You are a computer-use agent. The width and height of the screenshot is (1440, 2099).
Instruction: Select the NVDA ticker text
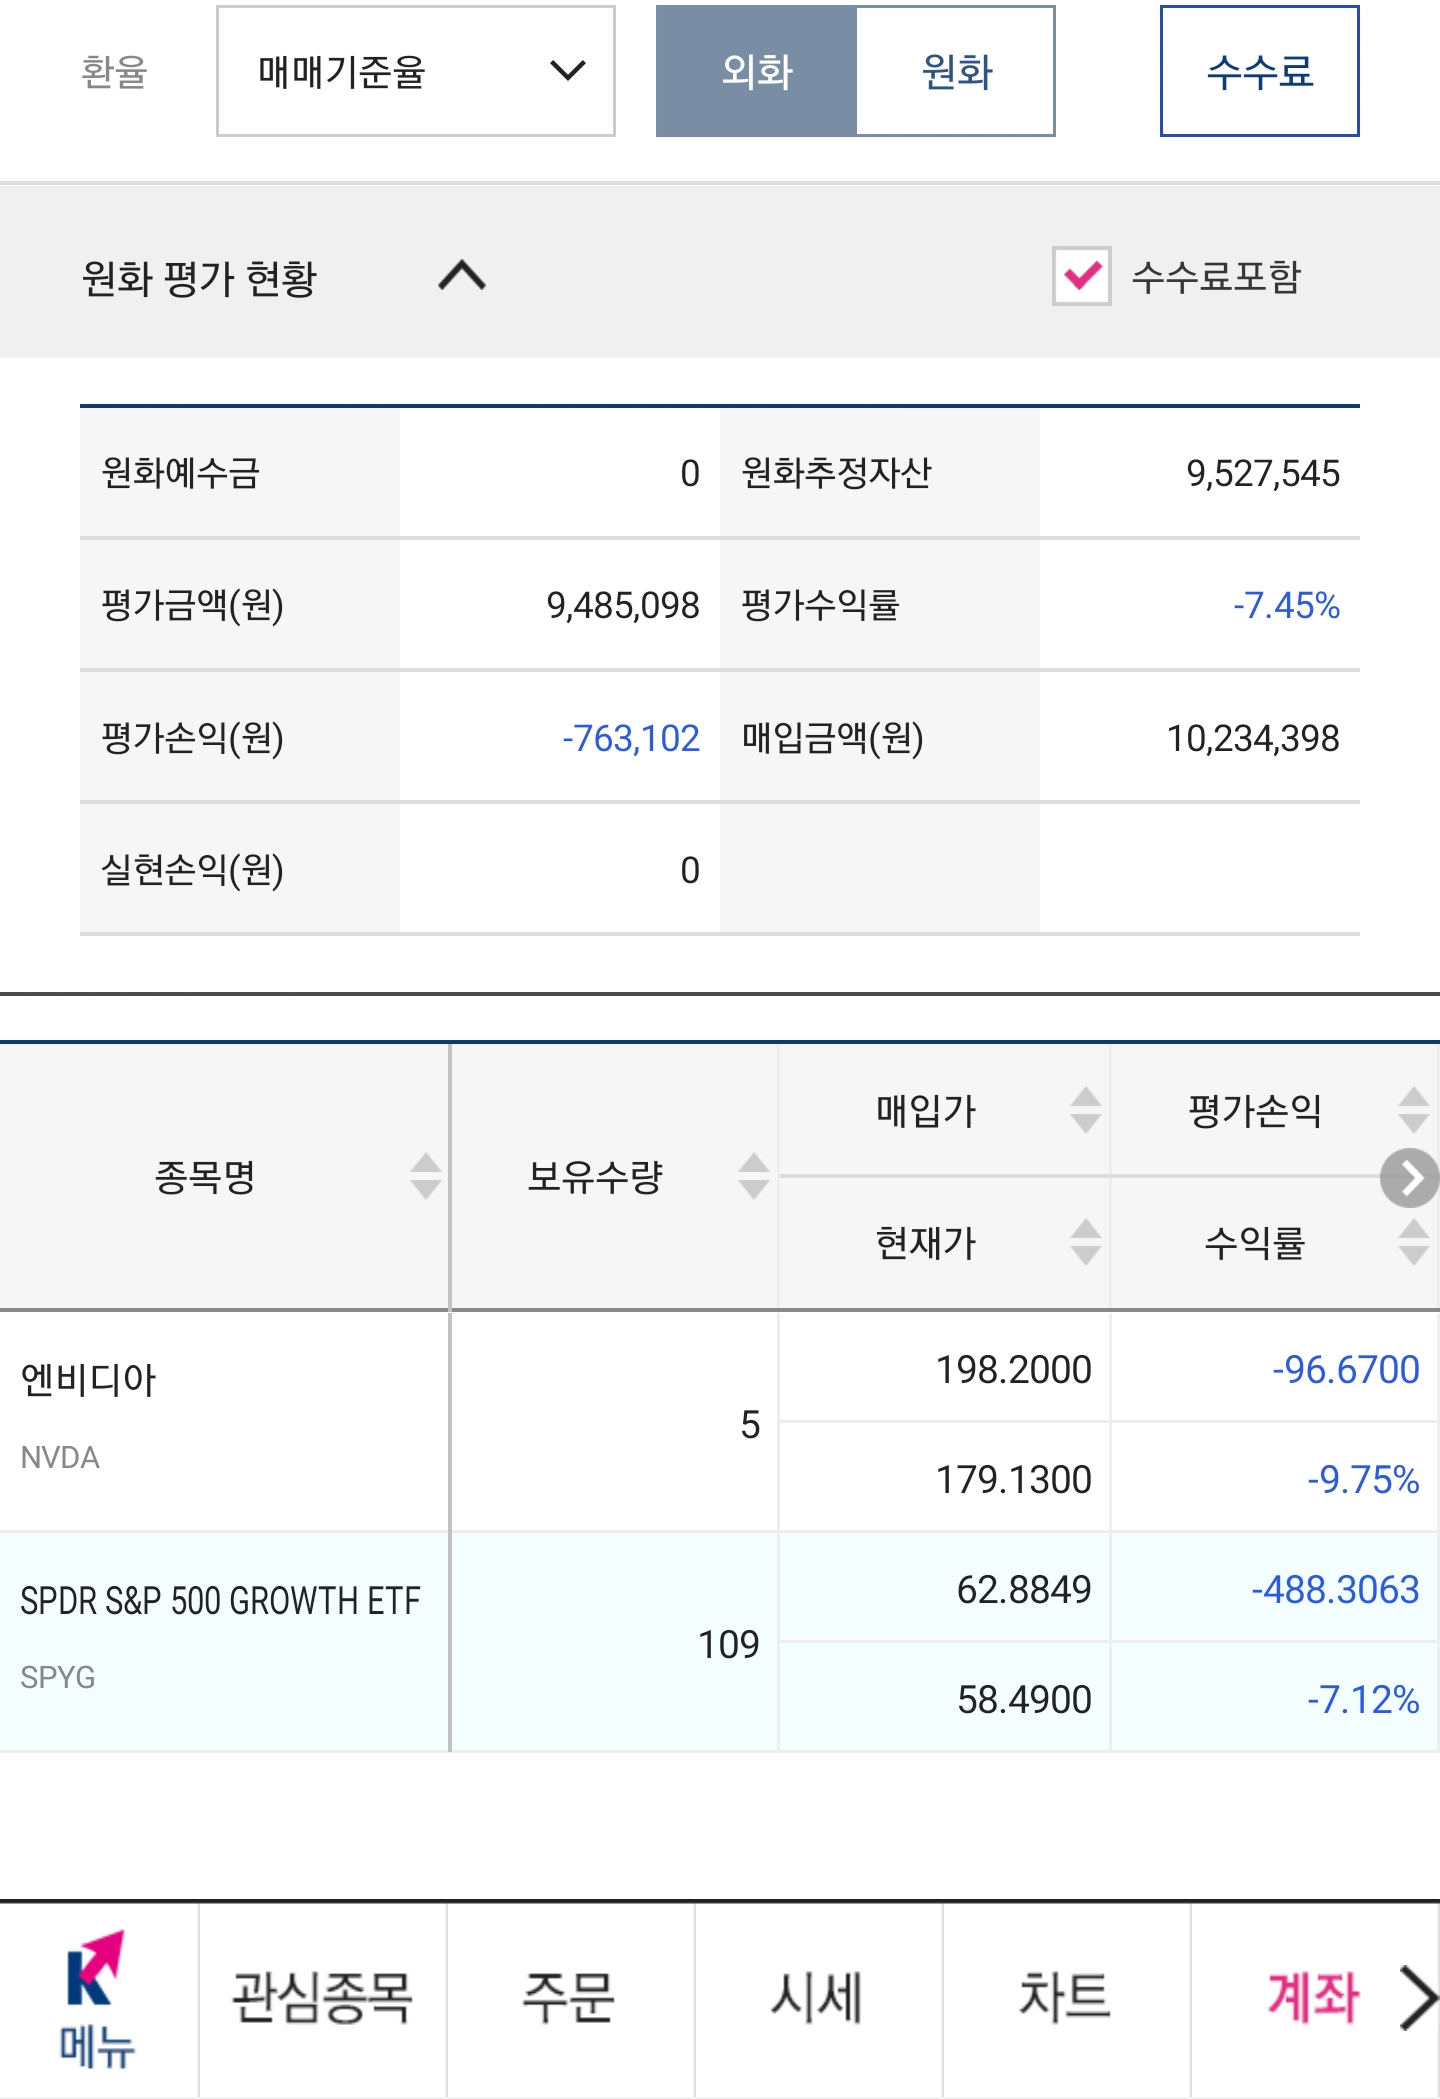click(60, 1458)
